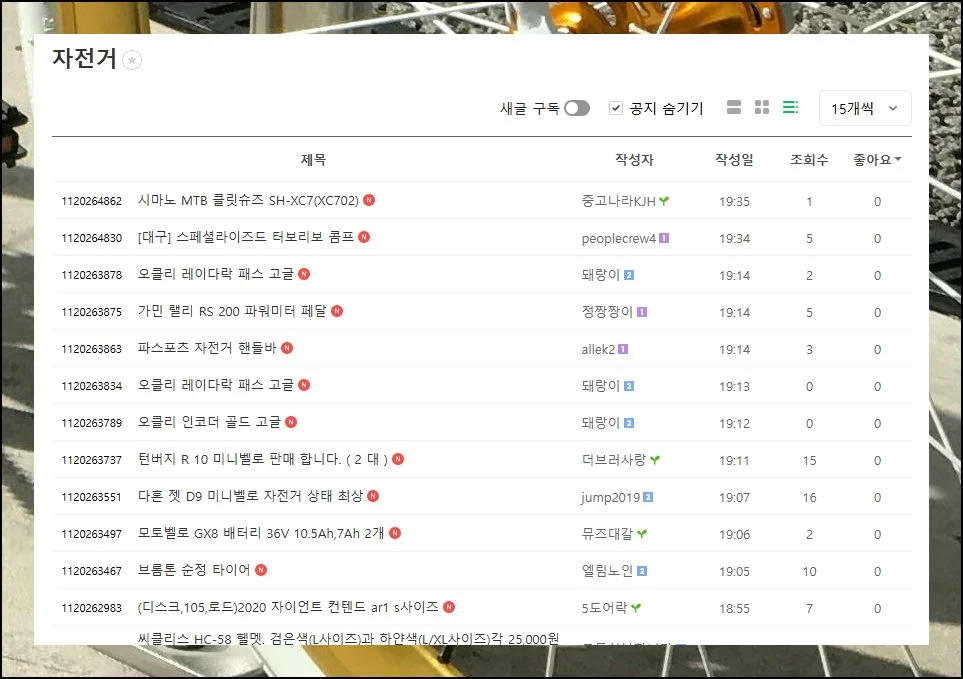Expand the 좋아요 sort dropdown arrow
This screenshot has width=963, height=679.
coord(897,160)
